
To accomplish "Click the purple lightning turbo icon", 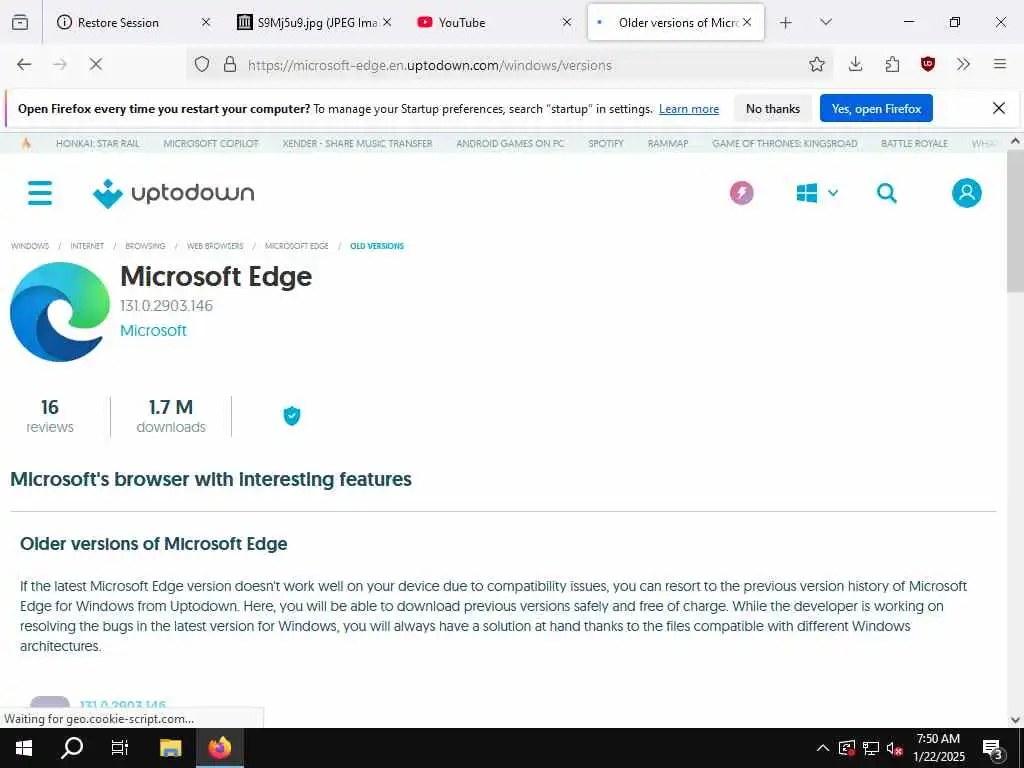I will click(x=741, y=193).
